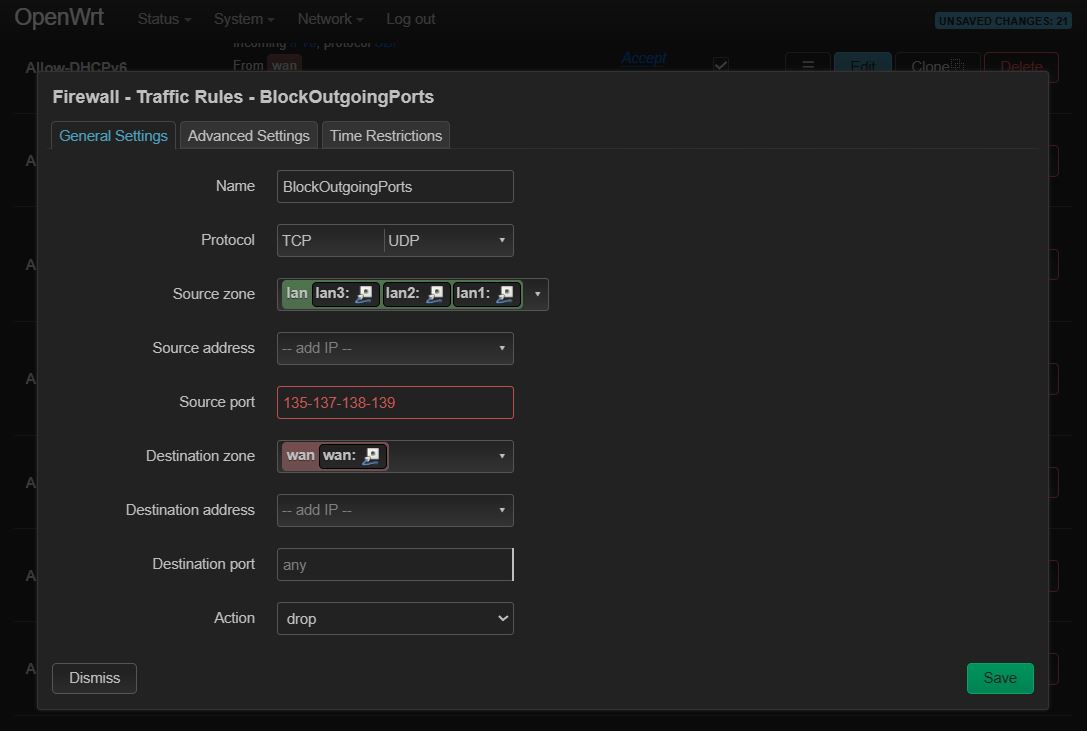Switch to the Advanced Settings tab
Viewport: 1087px width, 731px height.
(x=249, y=135)
